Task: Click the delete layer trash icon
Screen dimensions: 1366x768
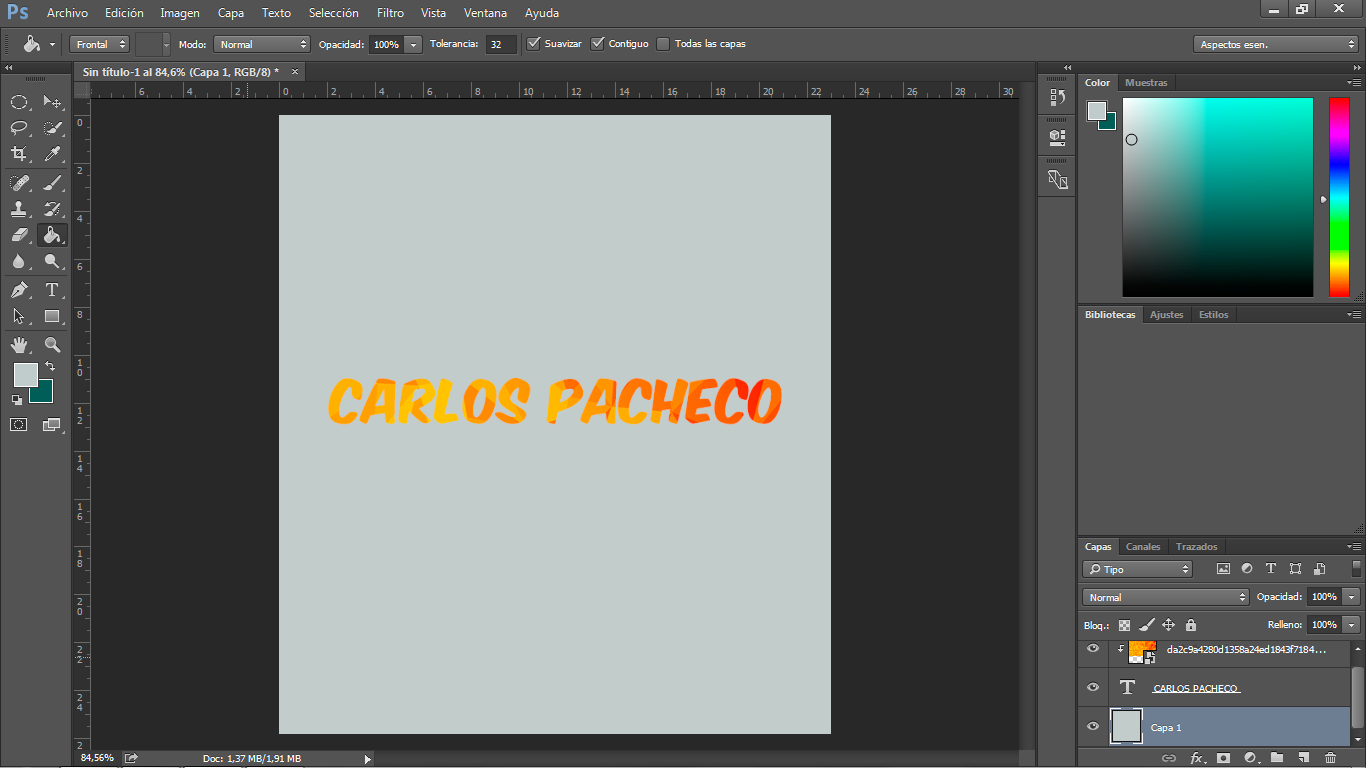Action: [x=1329, y=759]
